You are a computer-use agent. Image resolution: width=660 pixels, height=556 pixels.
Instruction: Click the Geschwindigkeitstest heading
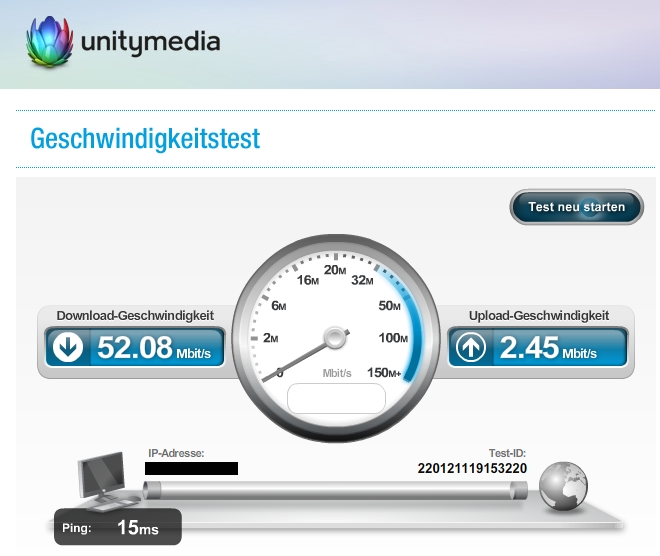(x=145, y=139)
